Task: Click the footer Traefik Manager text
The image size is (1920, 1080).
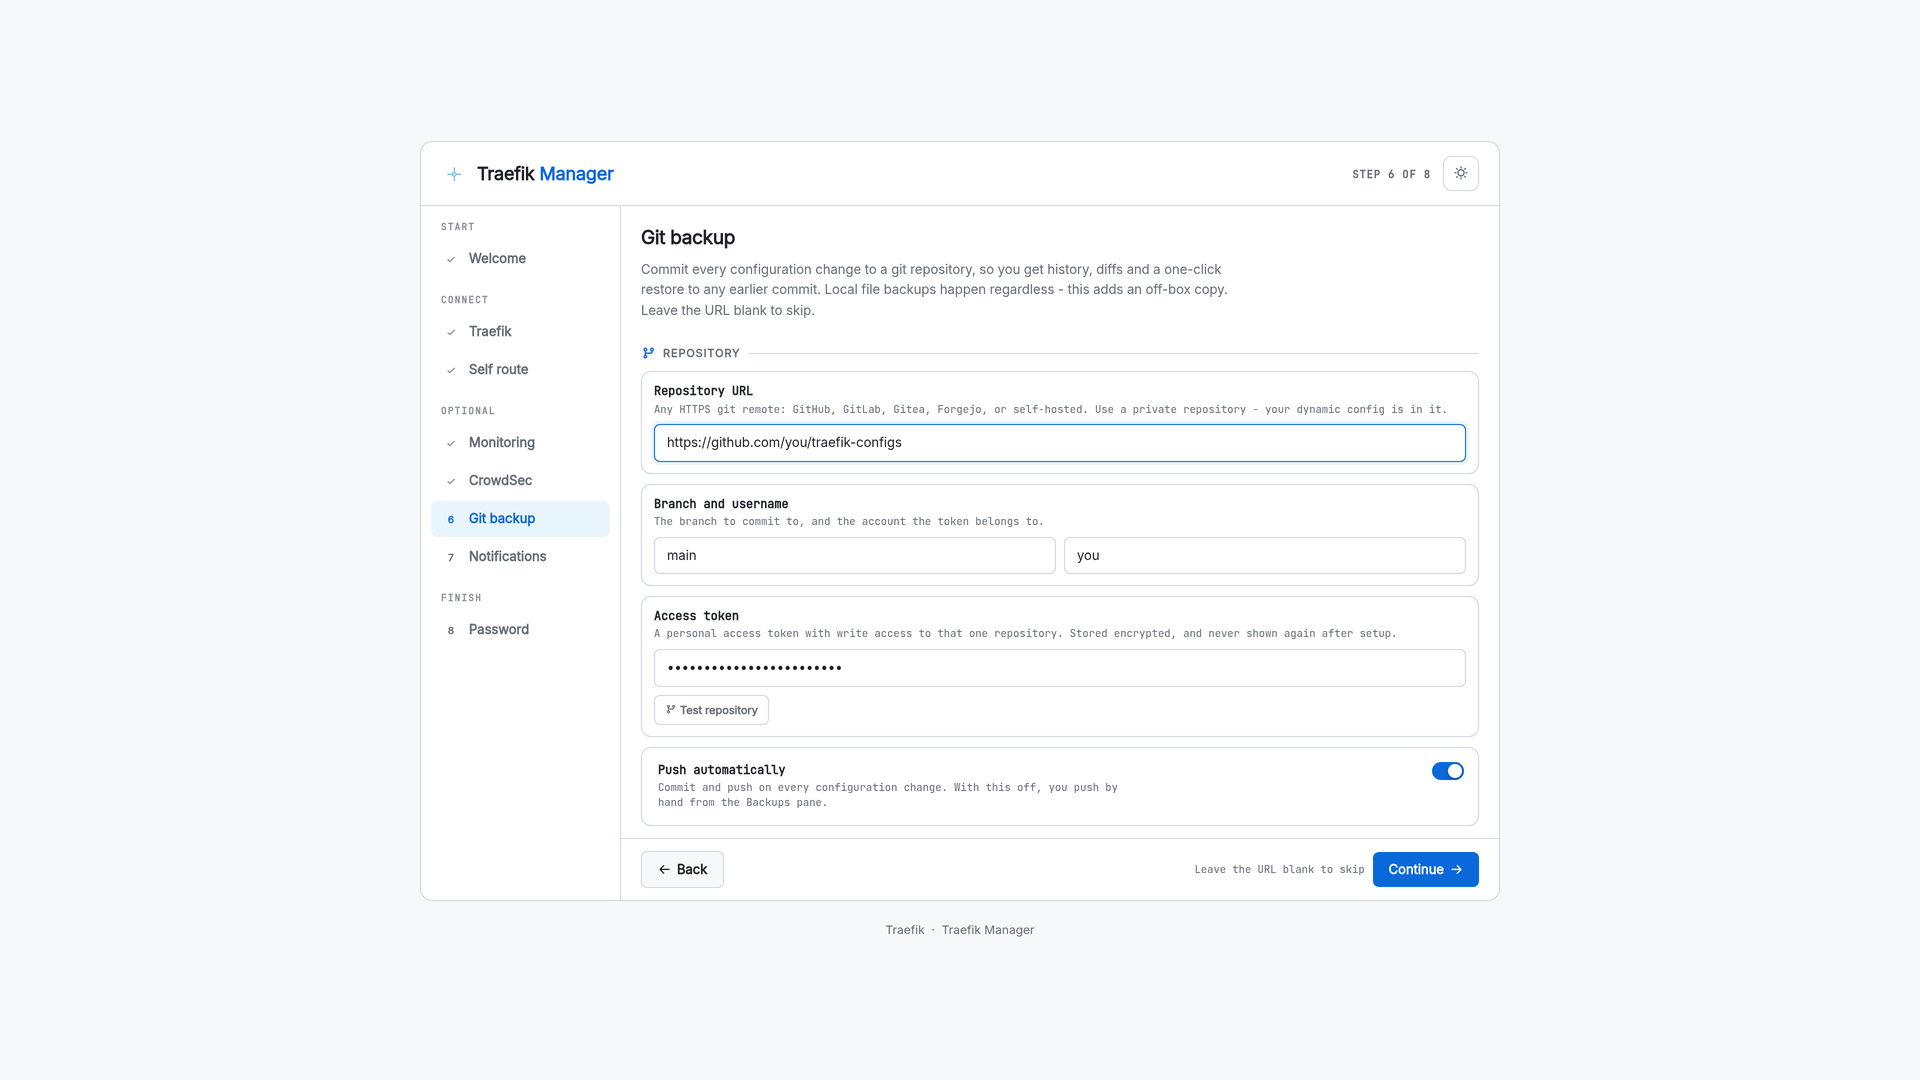Action: click(x=987, y=930)
